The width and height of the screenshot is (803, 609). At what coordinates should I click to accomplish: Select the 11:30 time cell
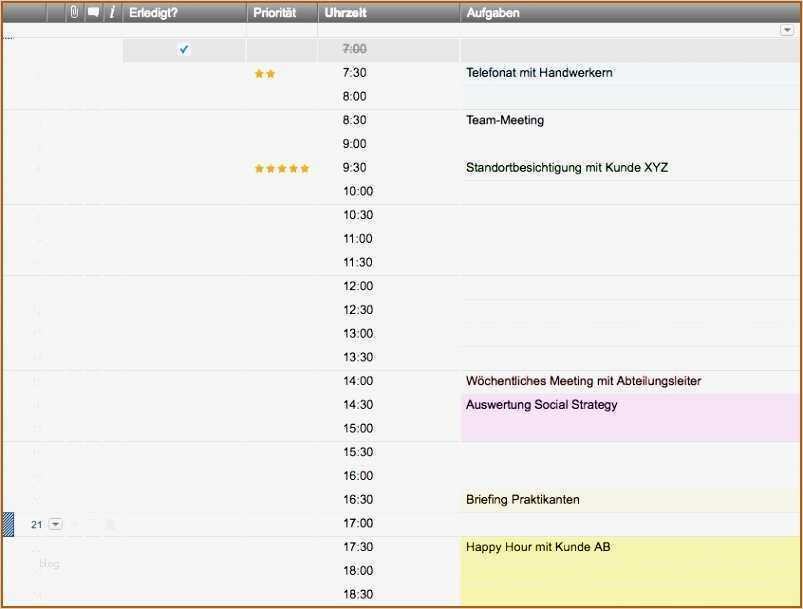click(389, 263)
